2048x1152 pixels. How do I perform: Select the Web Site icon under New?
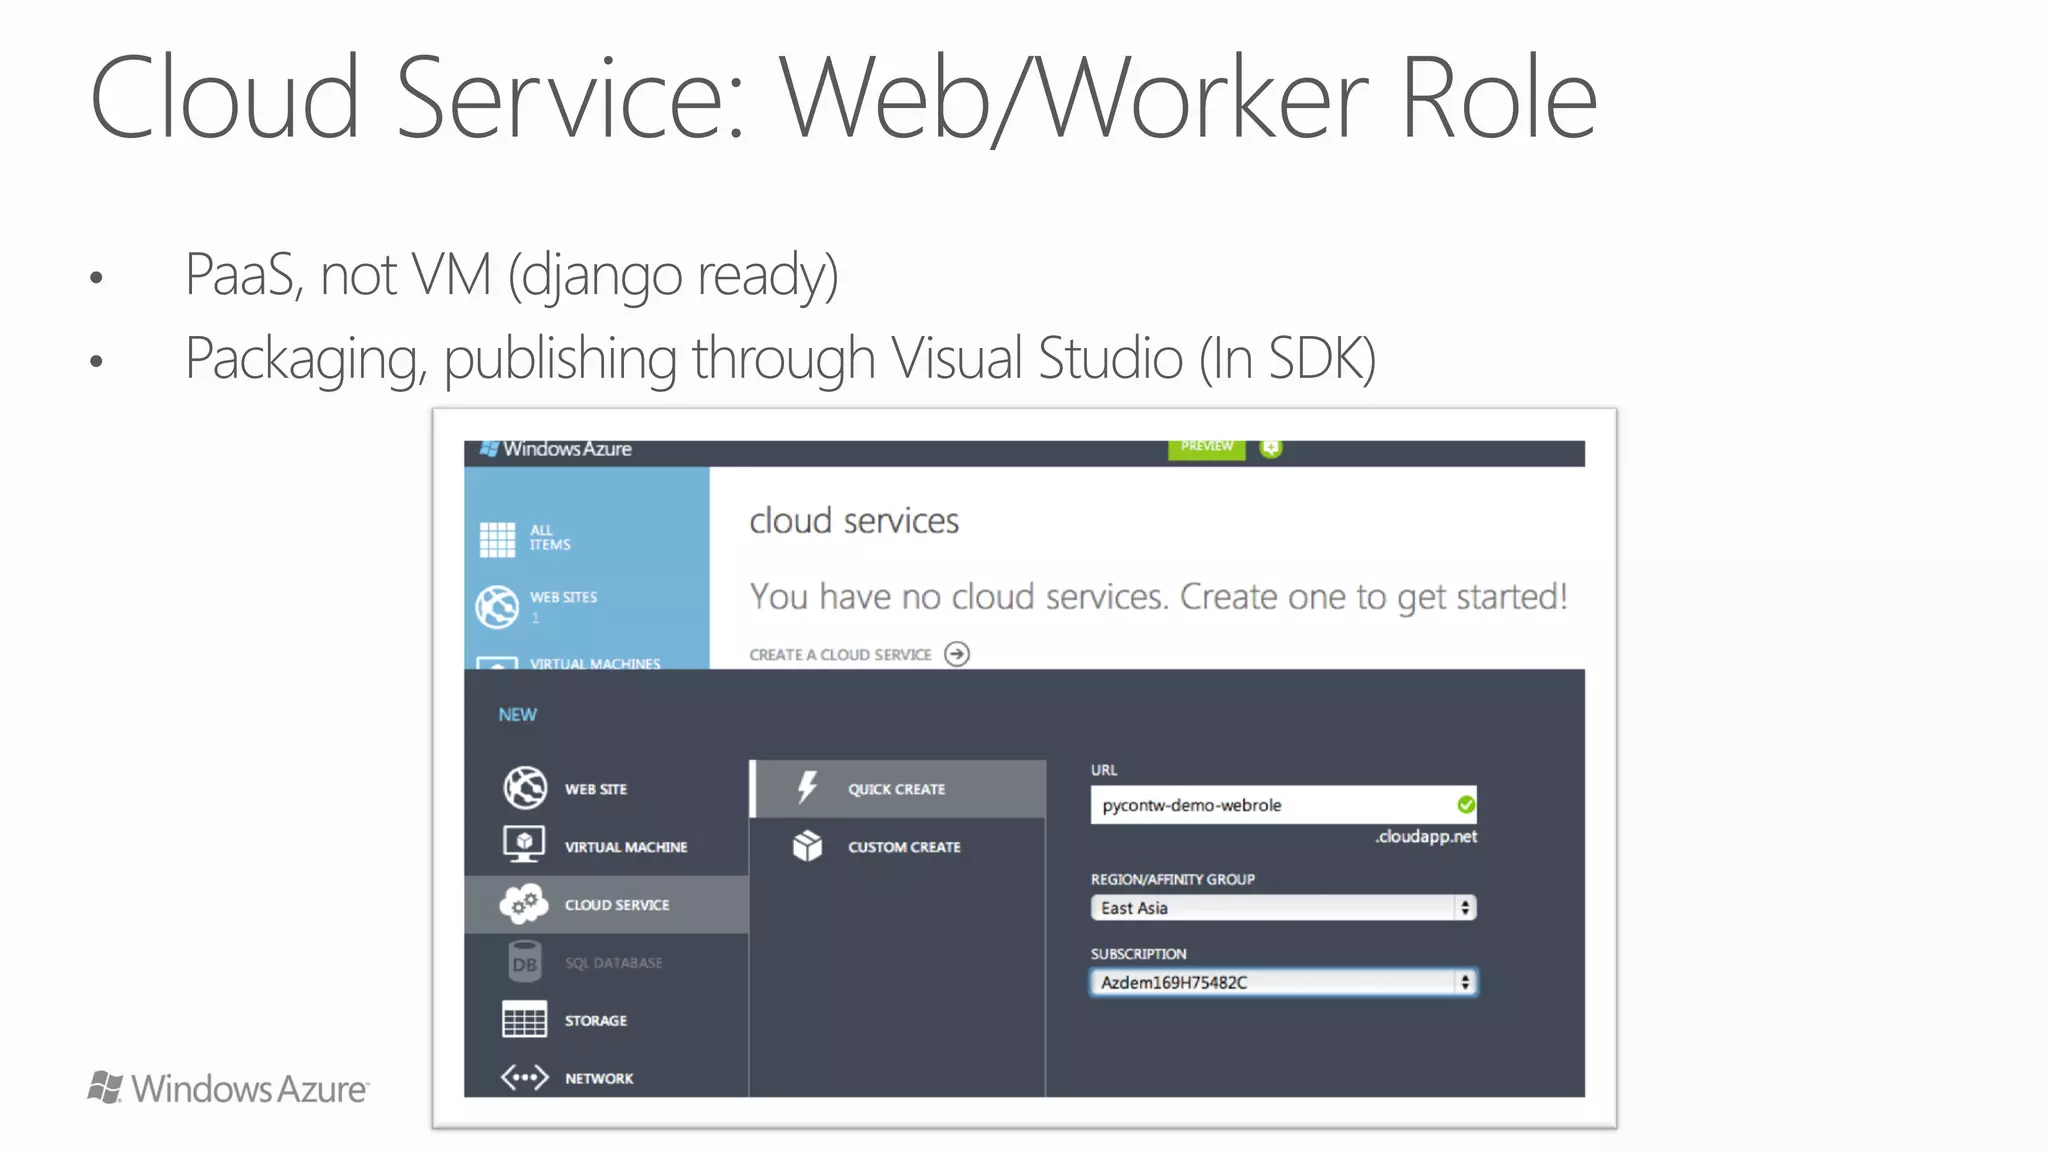coord(524,788)
